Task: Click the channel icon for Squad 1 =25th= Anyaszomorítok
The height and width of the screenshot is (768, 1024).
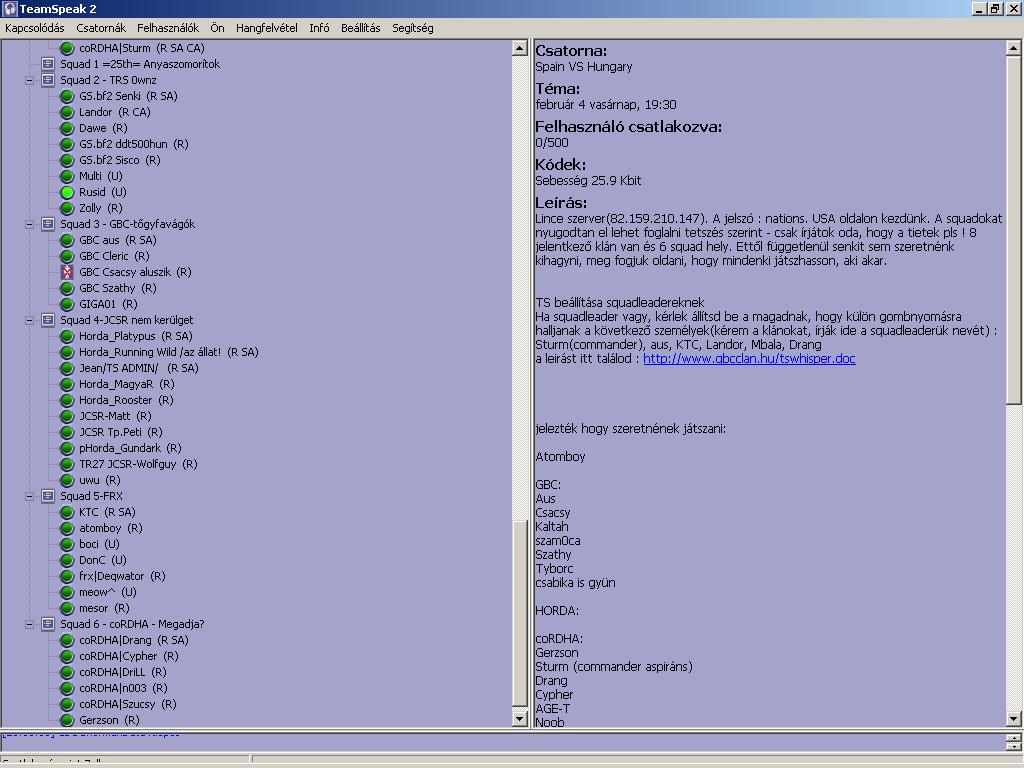Action: coord(48,64)
